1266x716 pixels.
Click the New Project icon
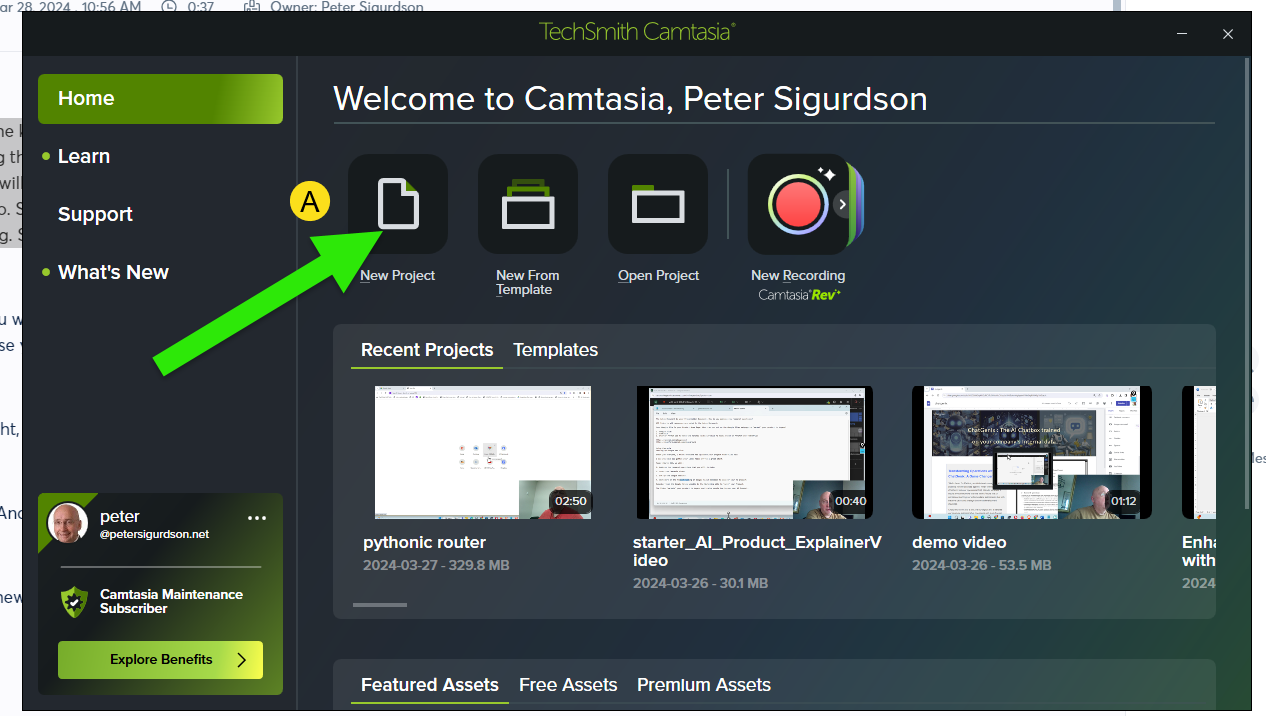coord(398,204)
